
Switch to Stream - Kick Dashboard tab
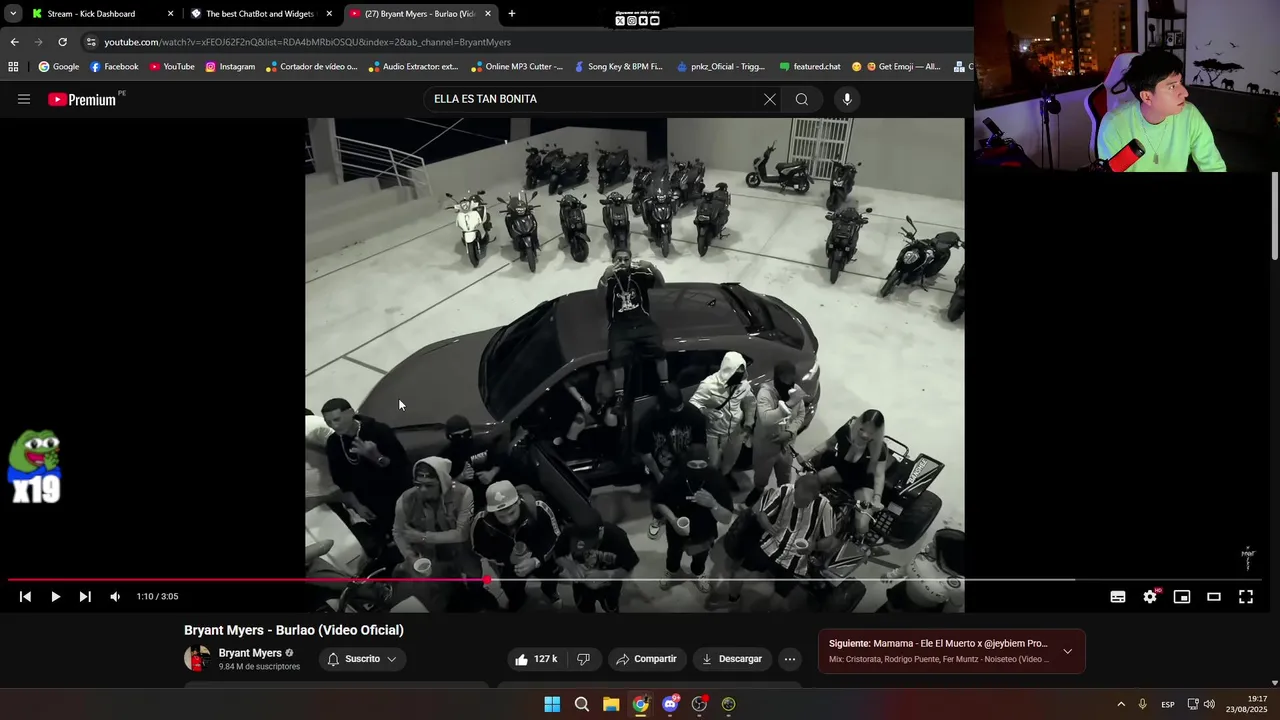point(102,14)
